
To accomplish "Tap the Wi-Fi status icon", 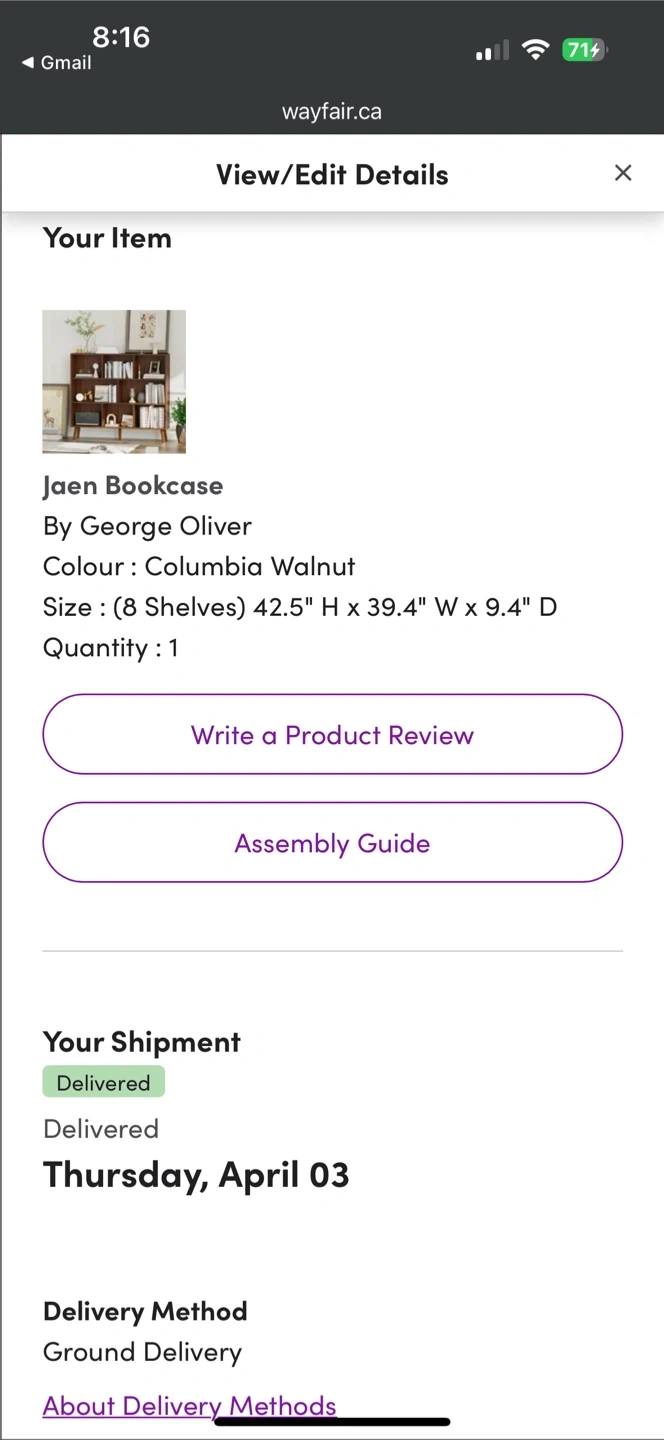I will [x=536, y=50].
